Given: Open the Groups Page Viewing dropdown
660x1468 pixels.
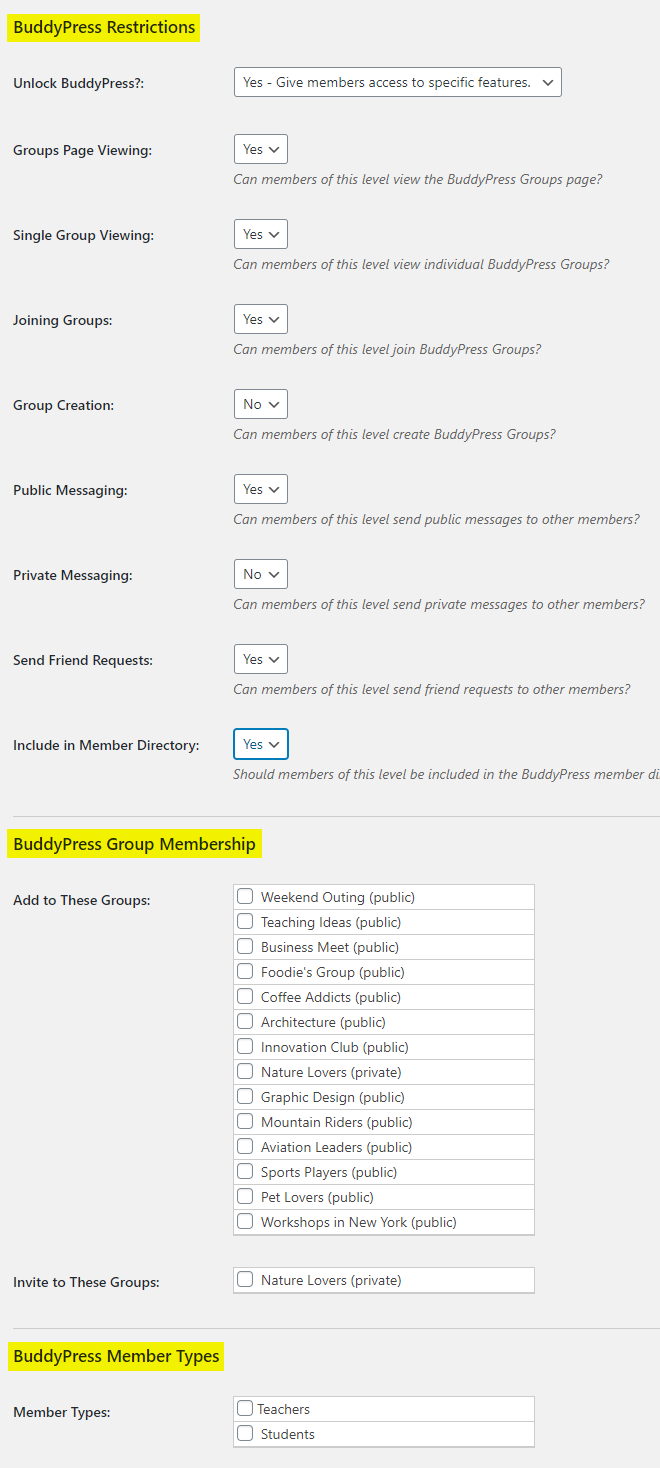Looking at the screenshot, I should [260, 149].
